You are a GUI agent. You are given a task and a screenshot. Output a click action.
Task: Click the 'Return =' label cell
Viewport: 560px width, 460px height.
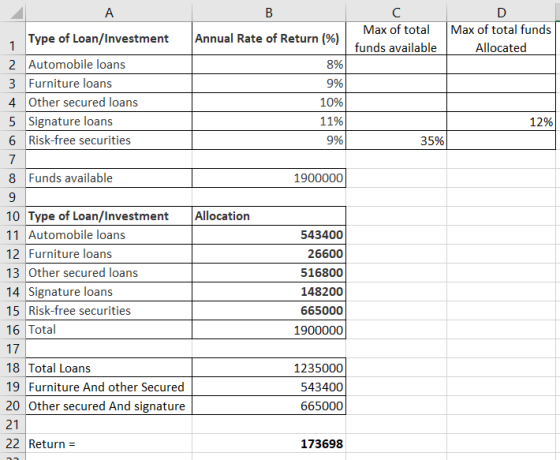pos(109,444)
